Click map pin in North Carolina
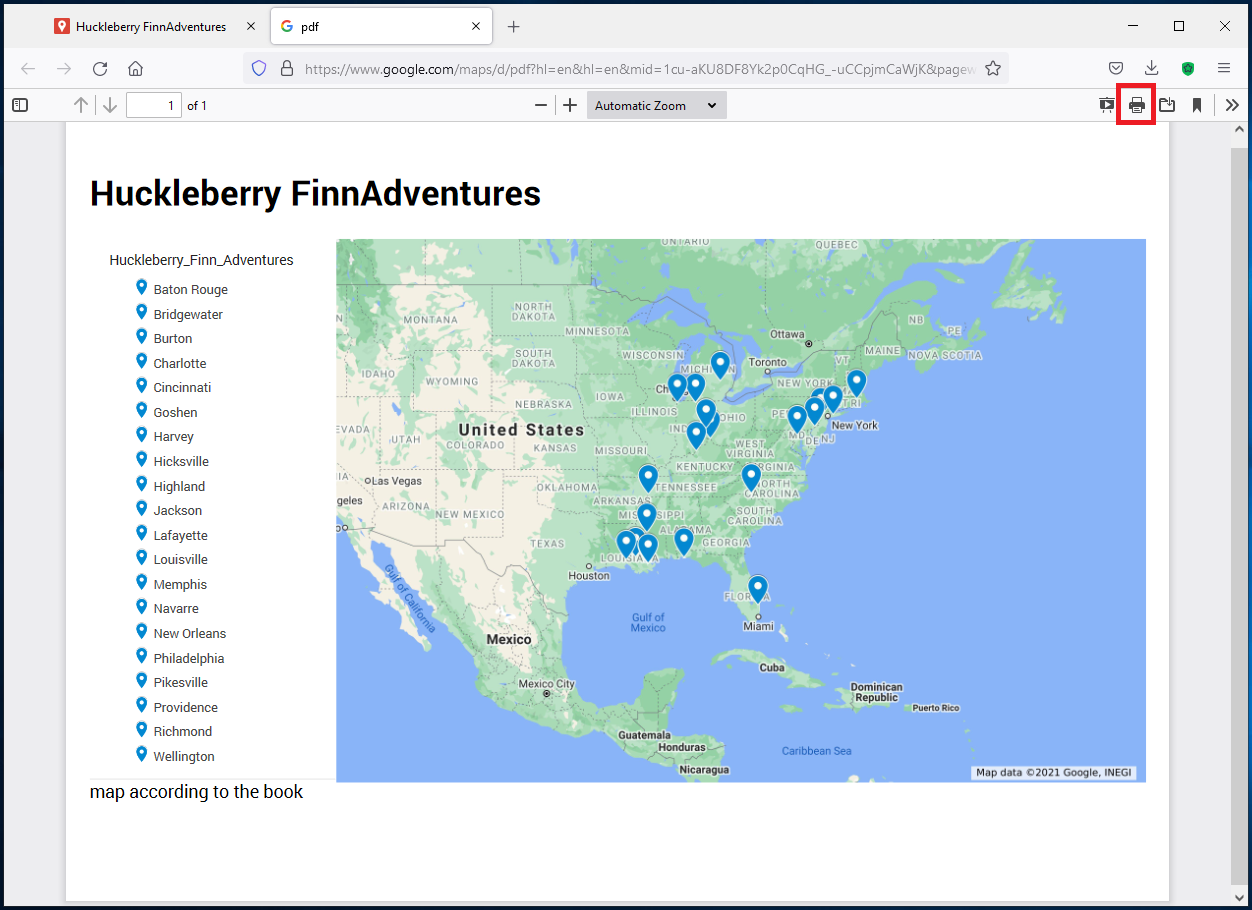The image size is (1252, 910). 751,477
